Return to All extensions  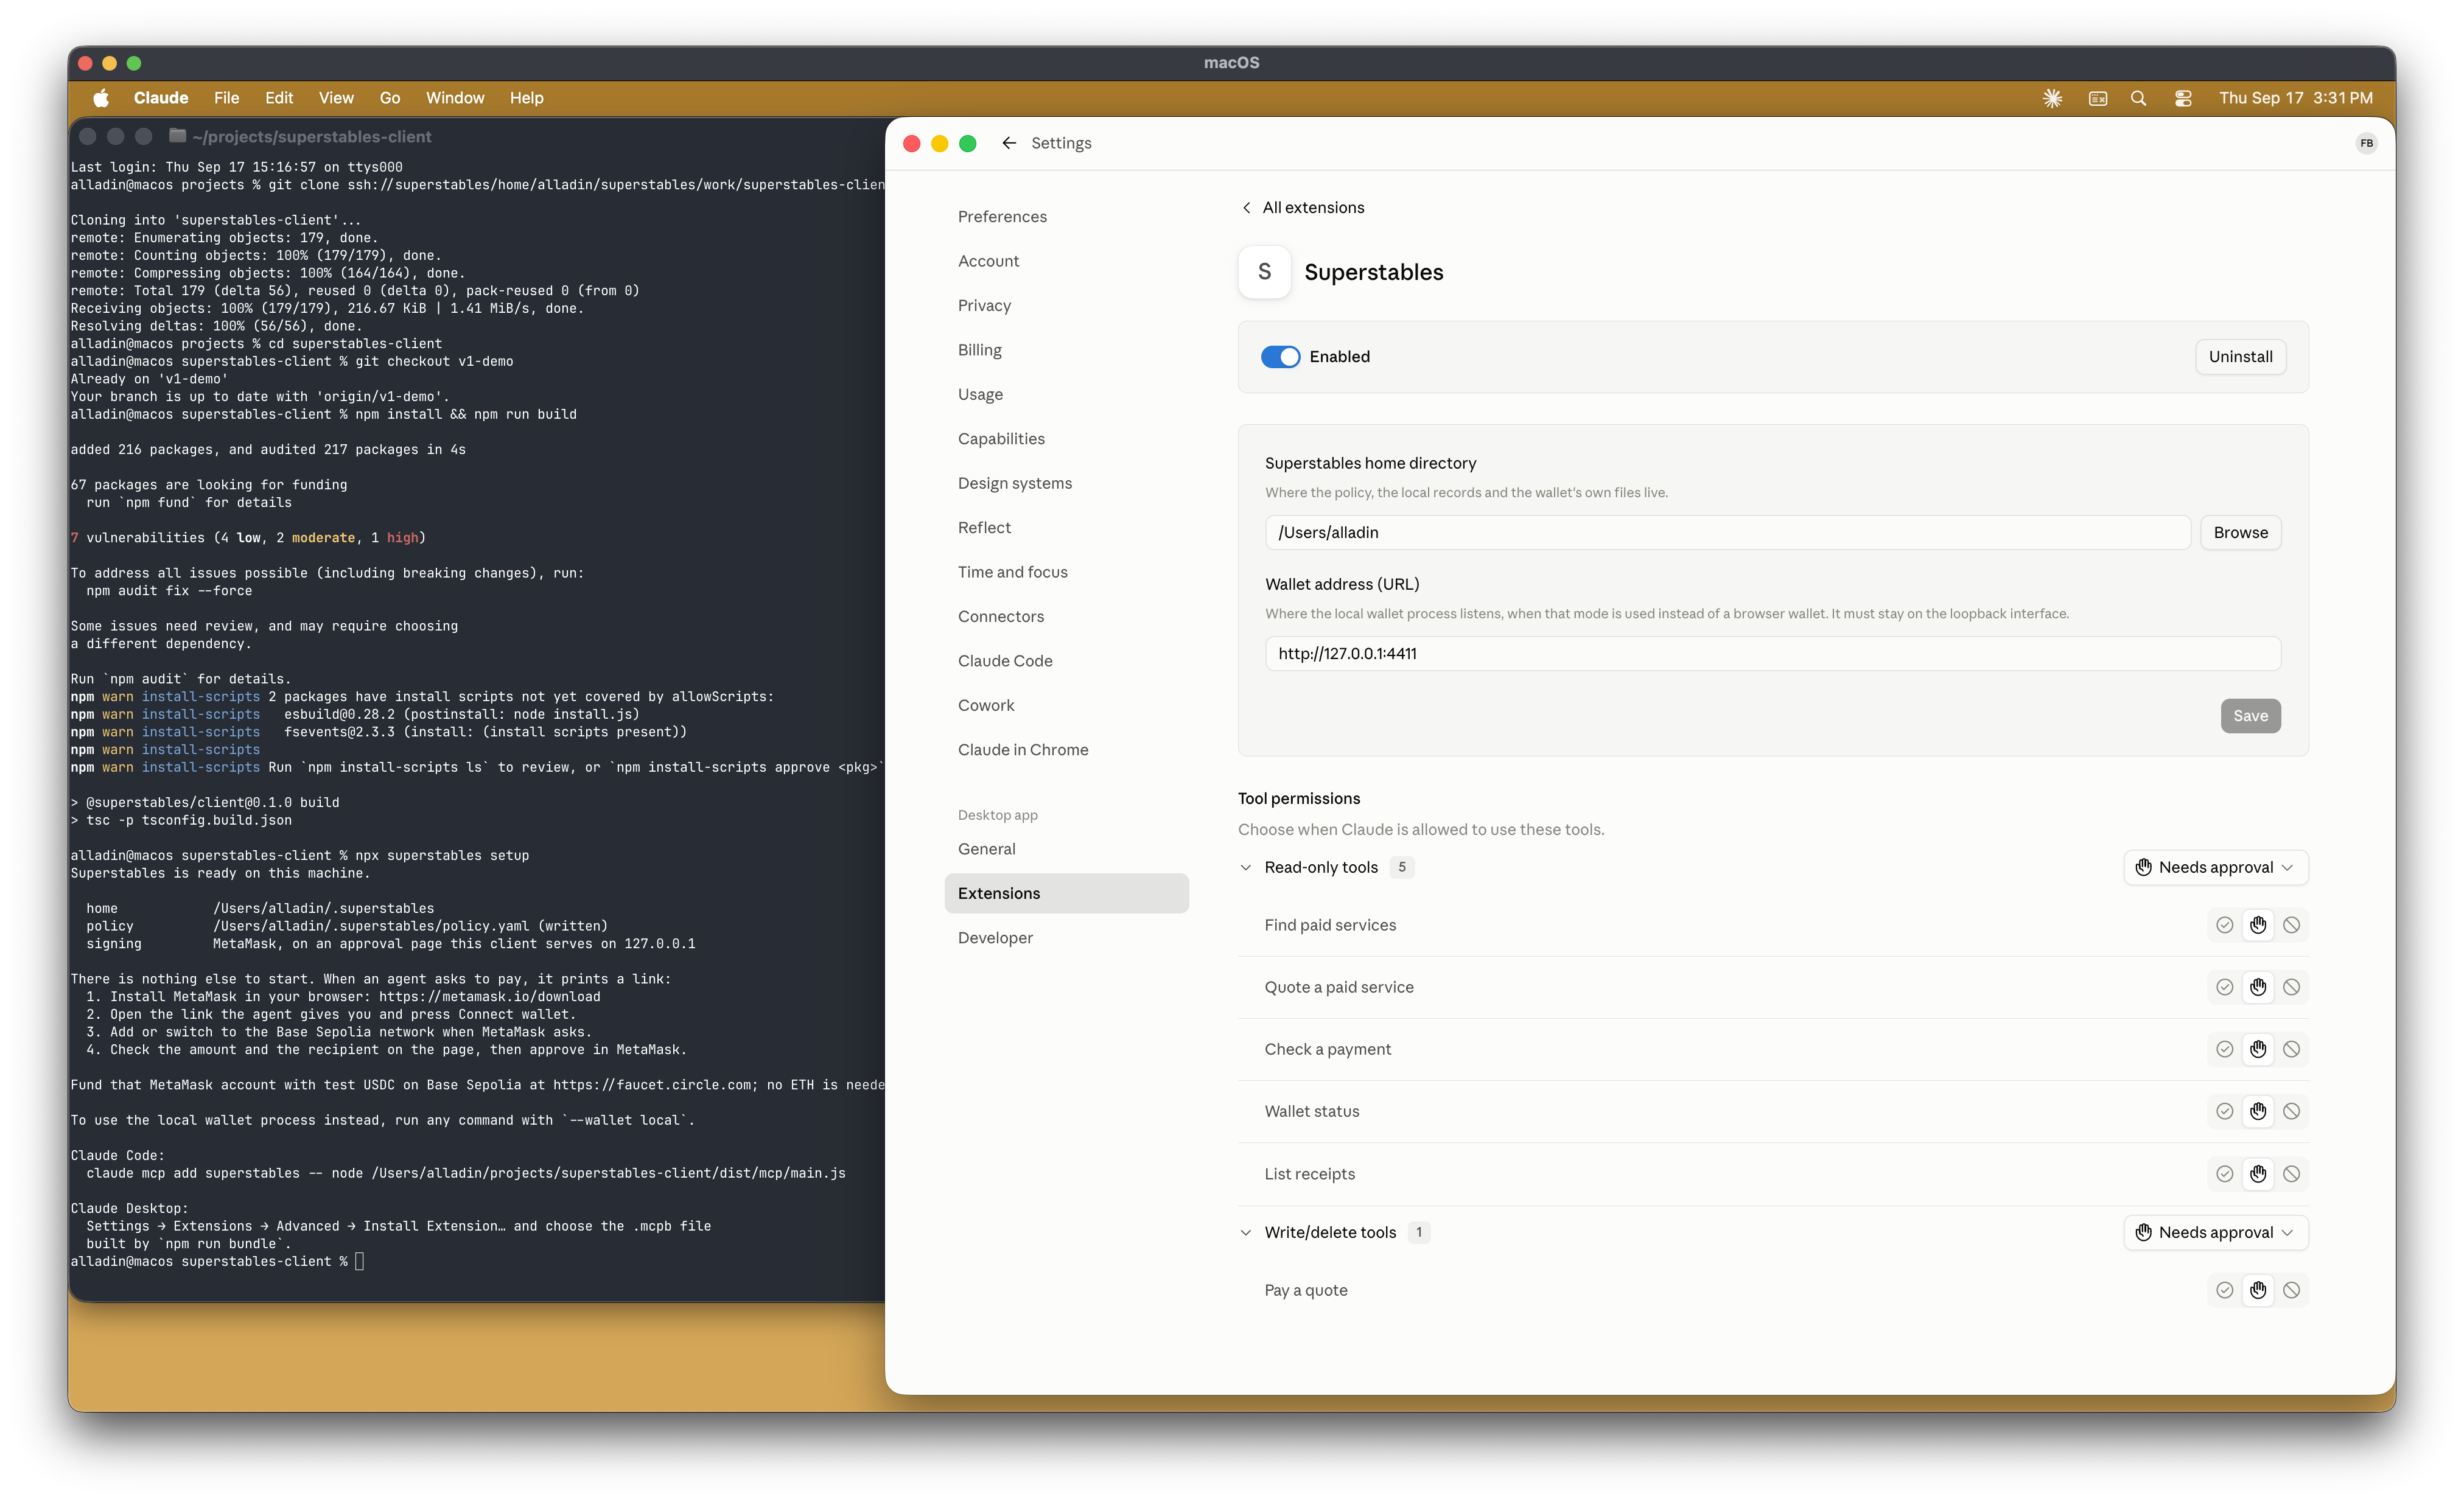pos(1303,207)
